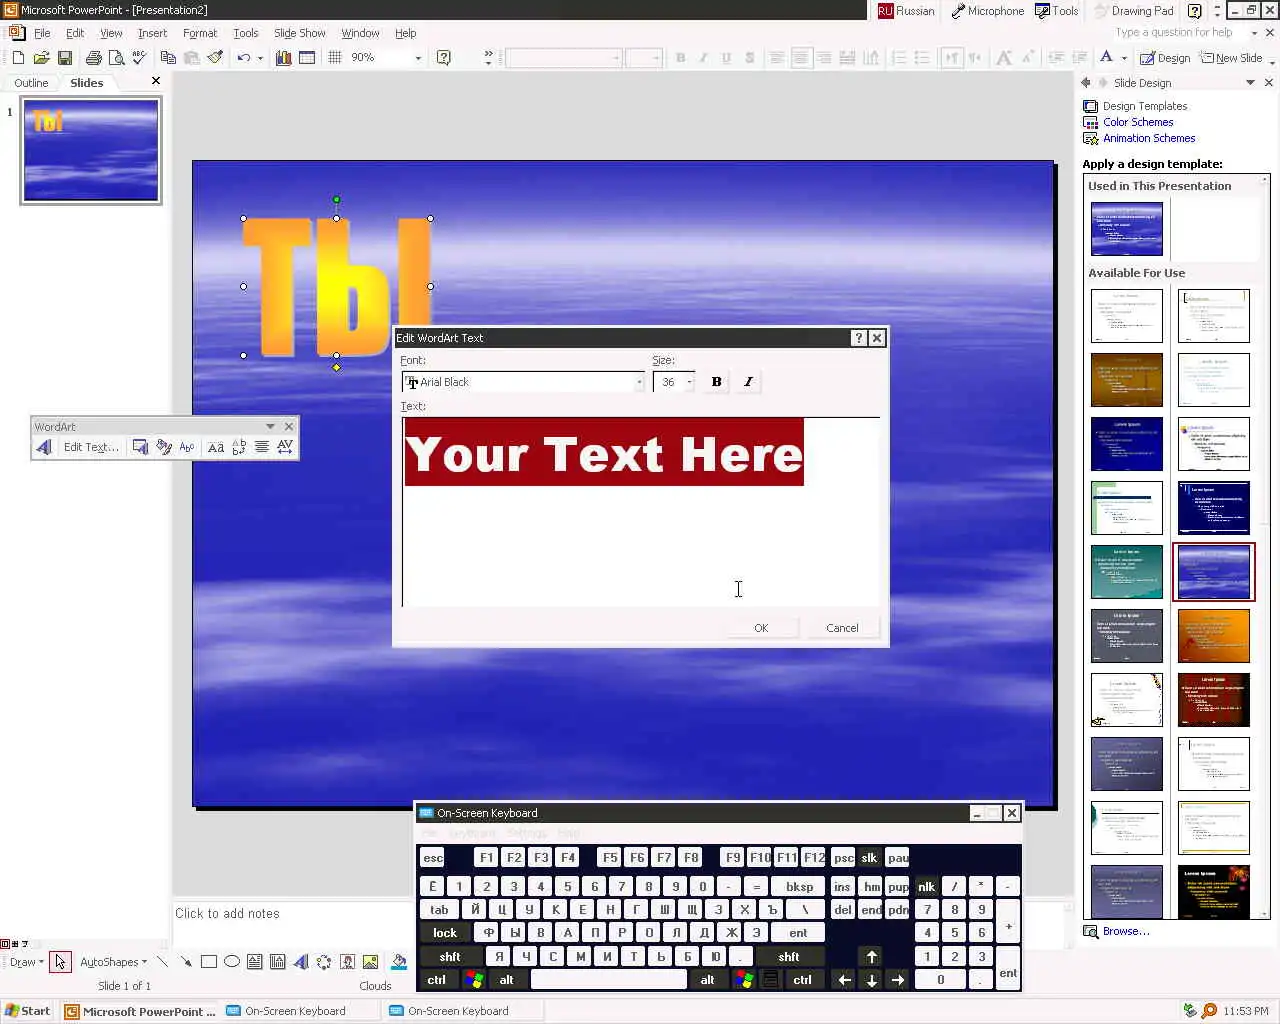Switch to the Outline tab
The height and width of the screenshot is (1024, 1280).
click(31, 83)
